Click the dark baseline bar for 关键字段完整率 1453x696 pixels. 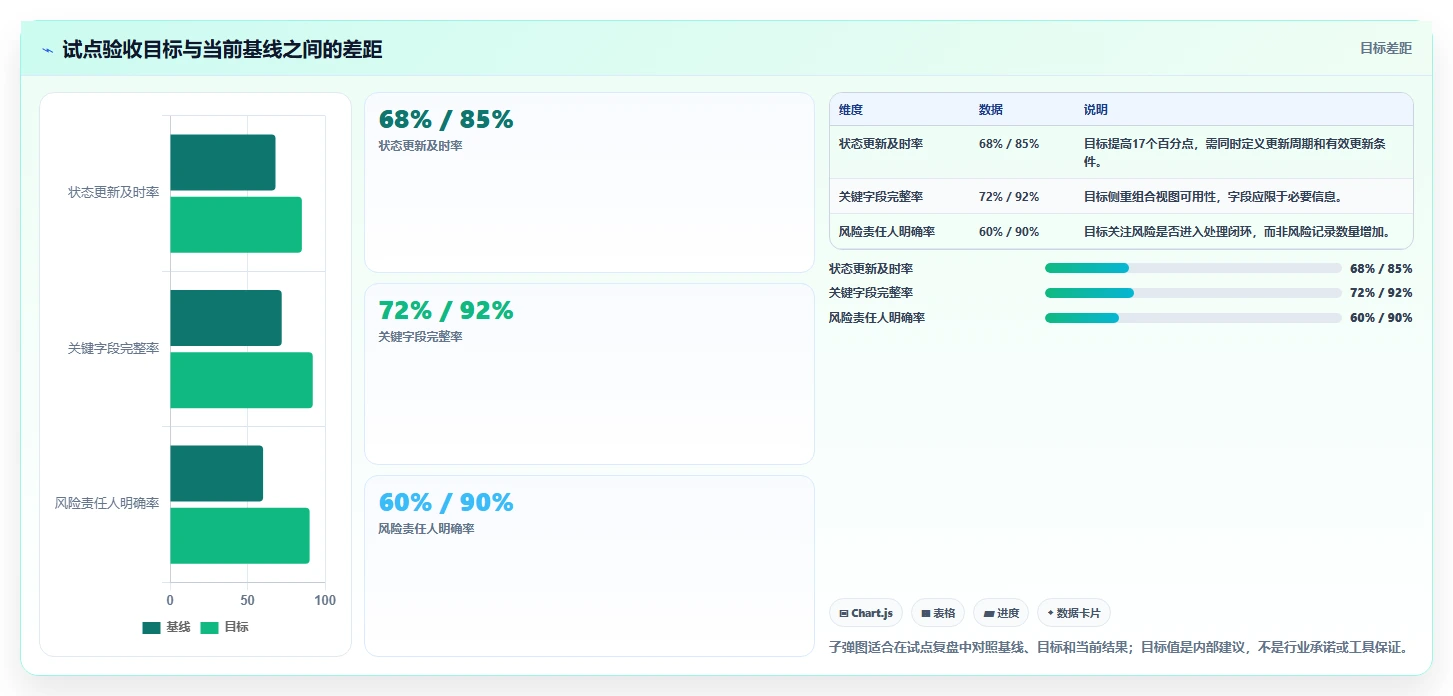(x=226, y=318)
